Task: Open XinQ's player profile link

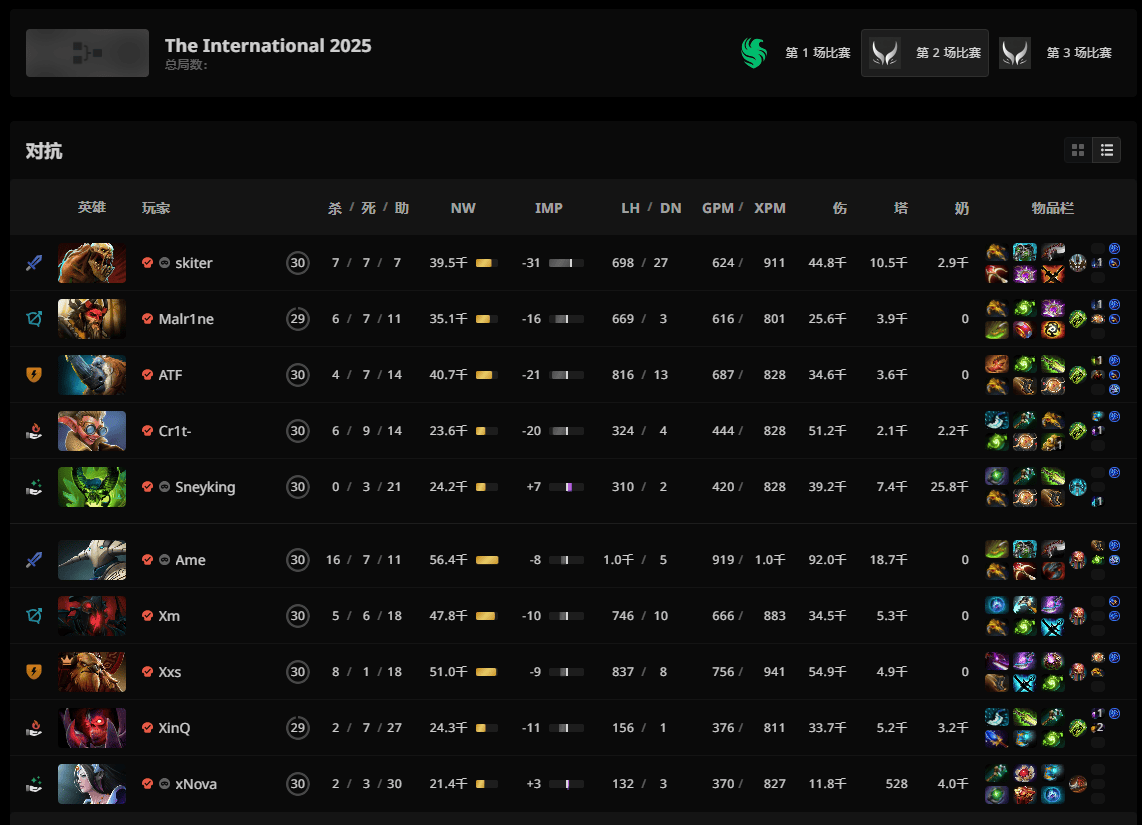Action: coord(174,728)
